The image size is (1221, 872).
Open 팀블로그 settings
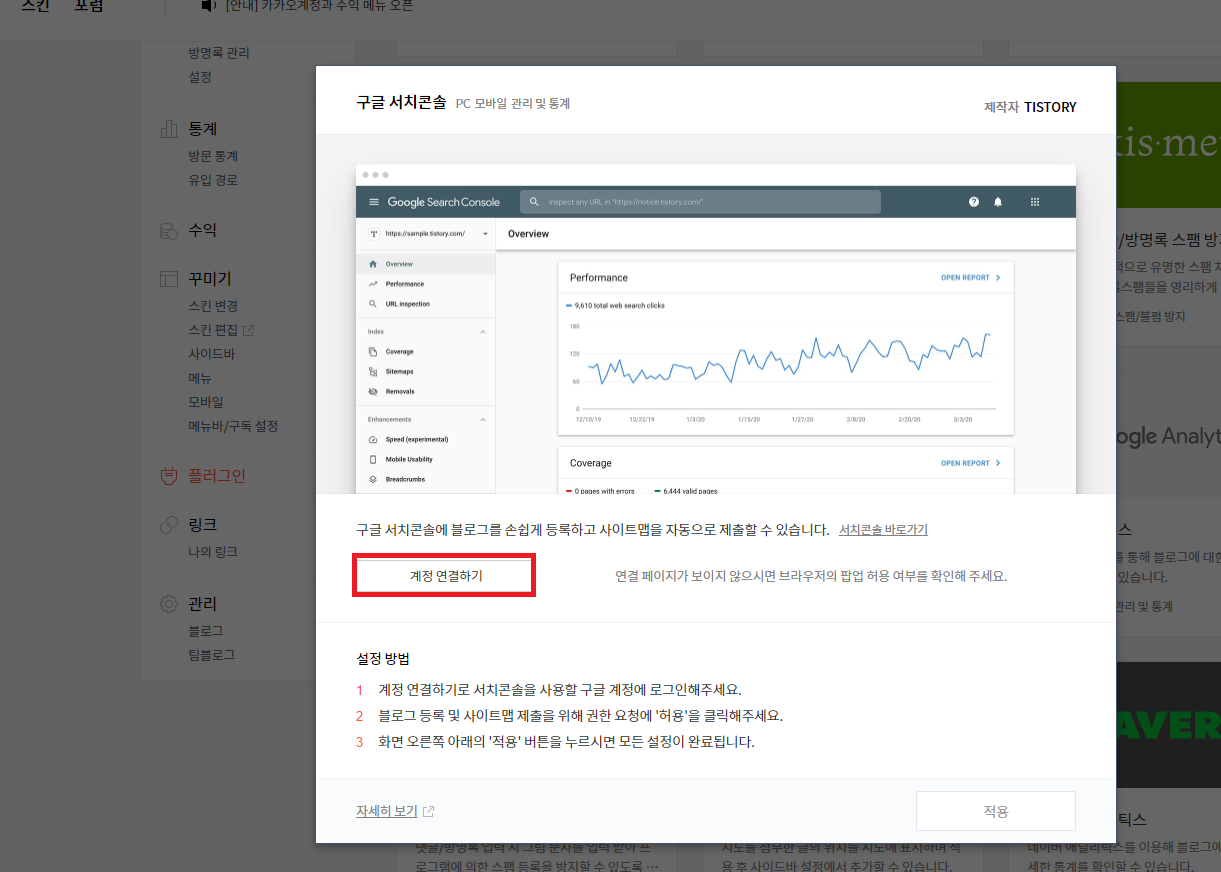click(212, 655)
